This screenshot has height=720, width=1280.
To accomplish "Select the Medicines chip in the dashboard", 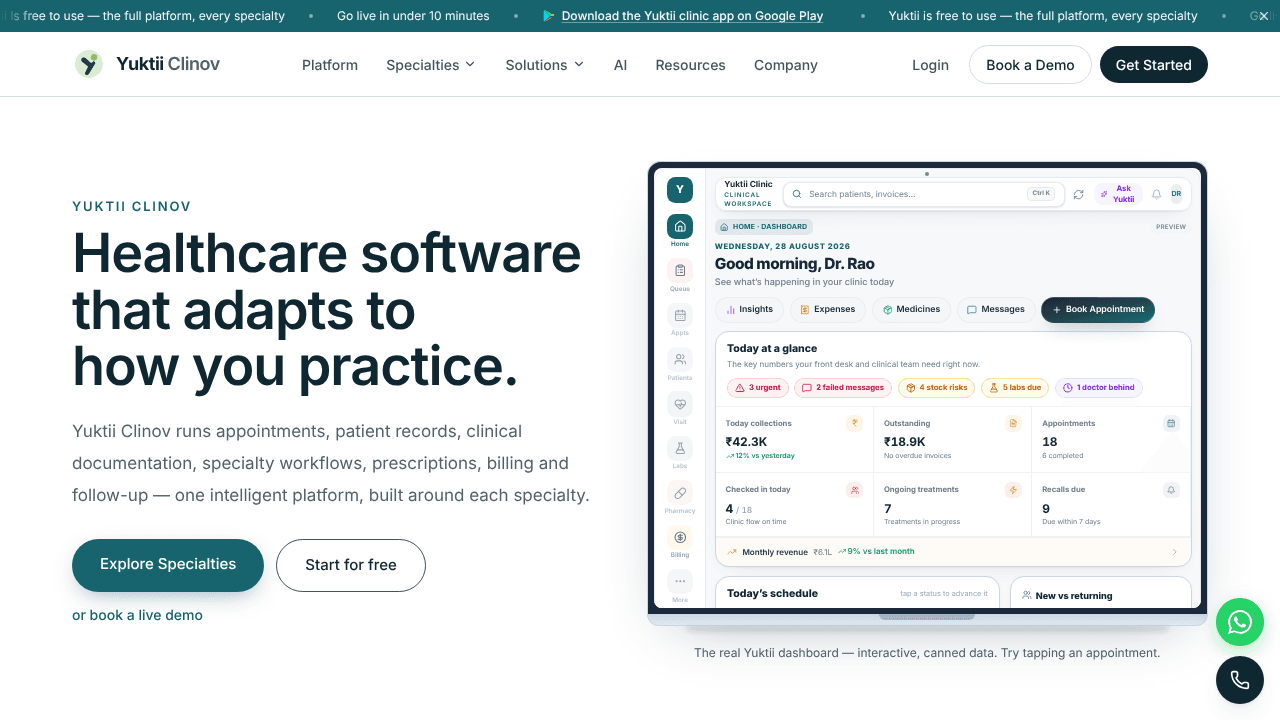I will click(911, 310).
